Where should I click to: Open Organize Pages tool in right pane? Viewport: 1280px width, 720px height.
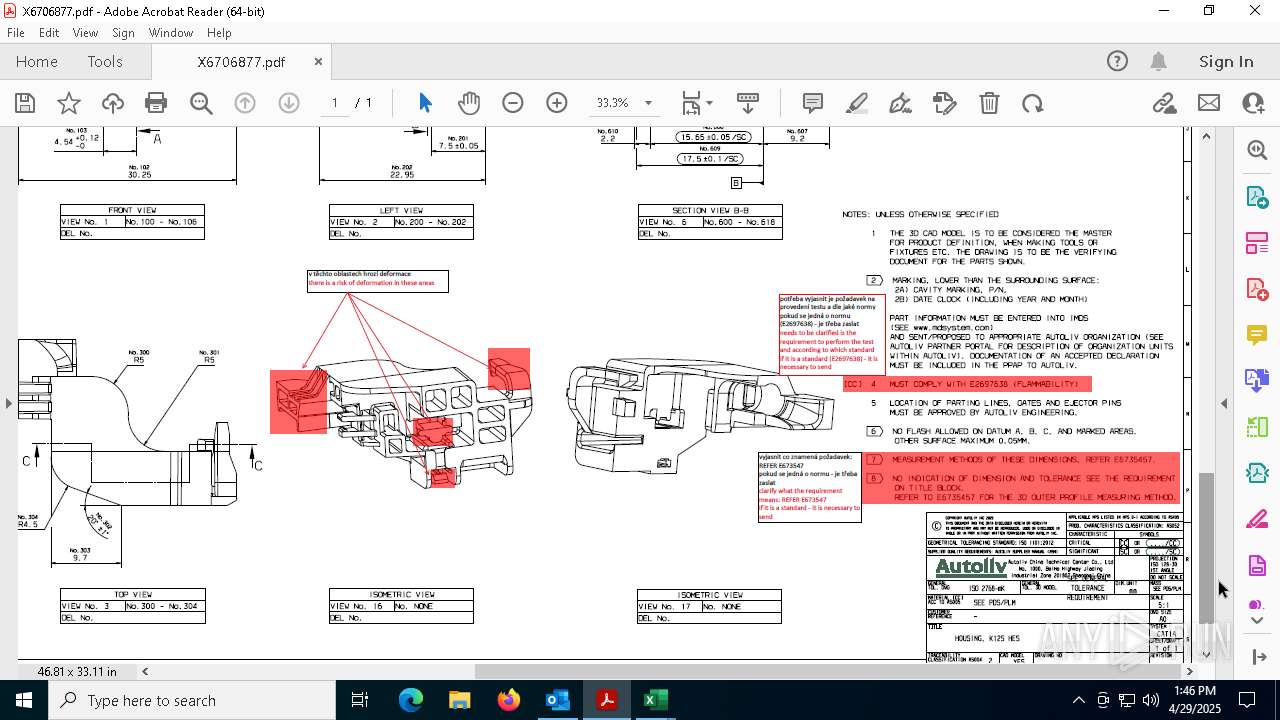pos(1257,242)
